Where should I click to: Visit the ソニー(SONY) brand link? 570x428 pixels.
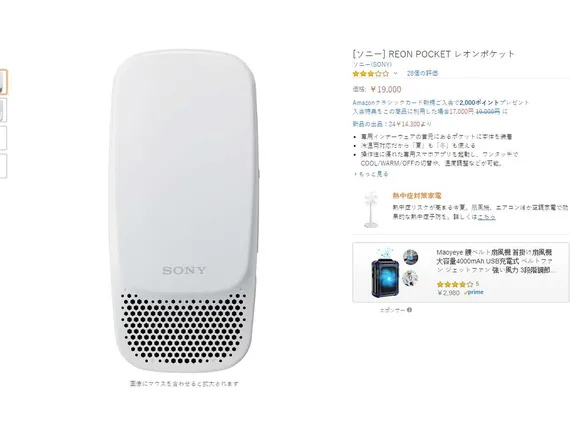[372, 64]
